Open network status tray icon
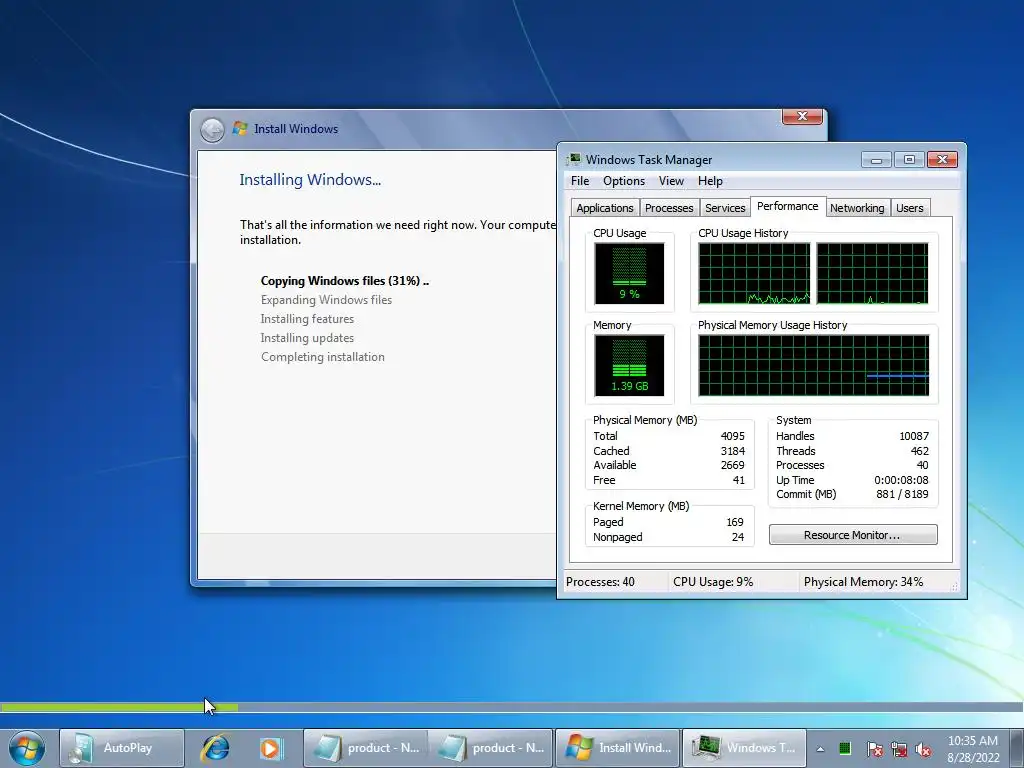The image size is (1024, 768). (x=899, y=749)
